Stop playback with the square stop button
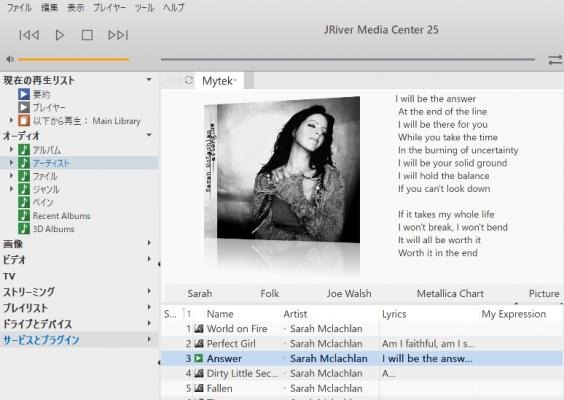Image resolution: width=564 pixels, height=400 pixels. 87,35
